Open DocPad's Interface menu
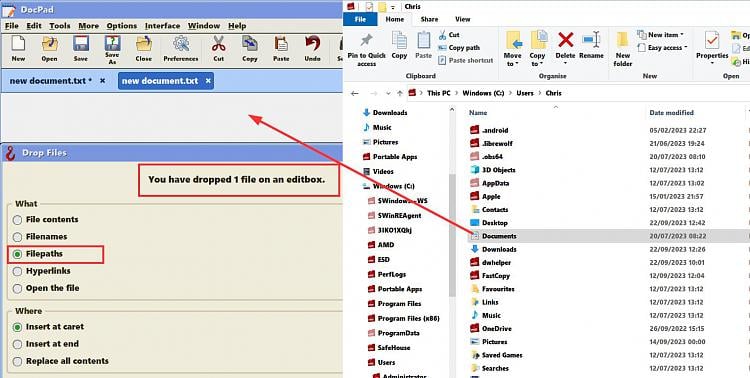This screenshot has height=378, width=750. [163, 26]
